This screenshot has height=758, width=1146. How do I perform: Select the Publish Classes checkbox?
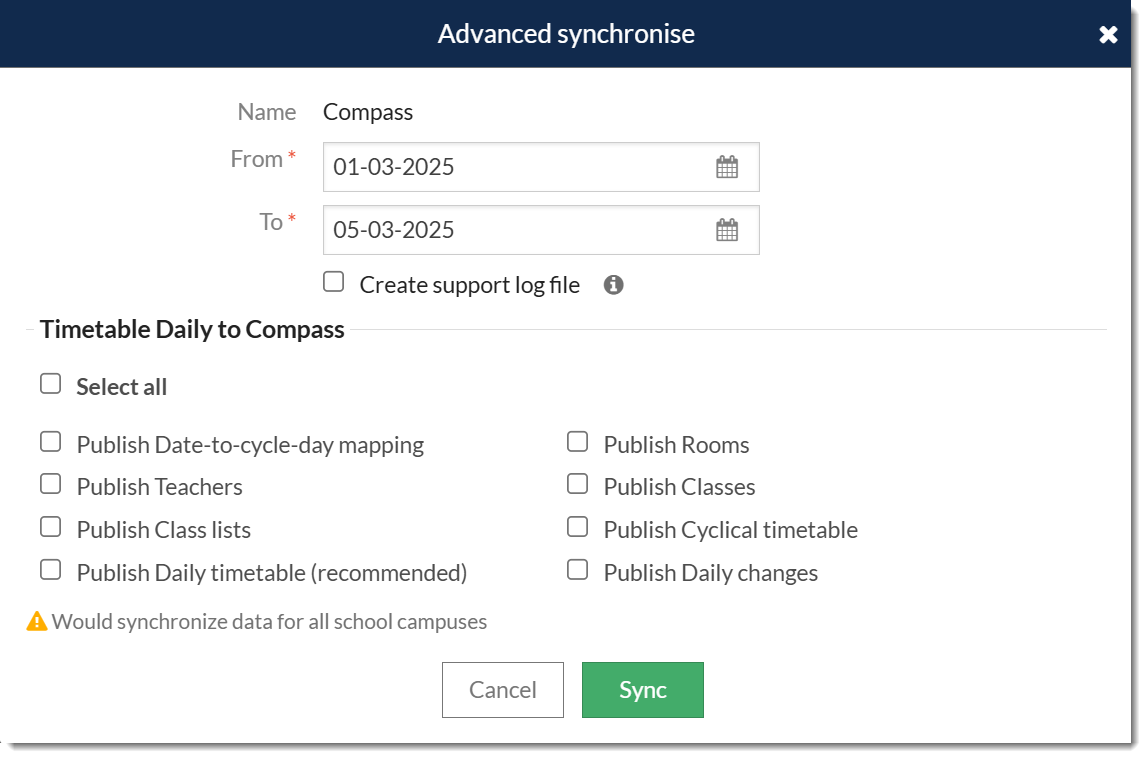click(x=577, y=484)
